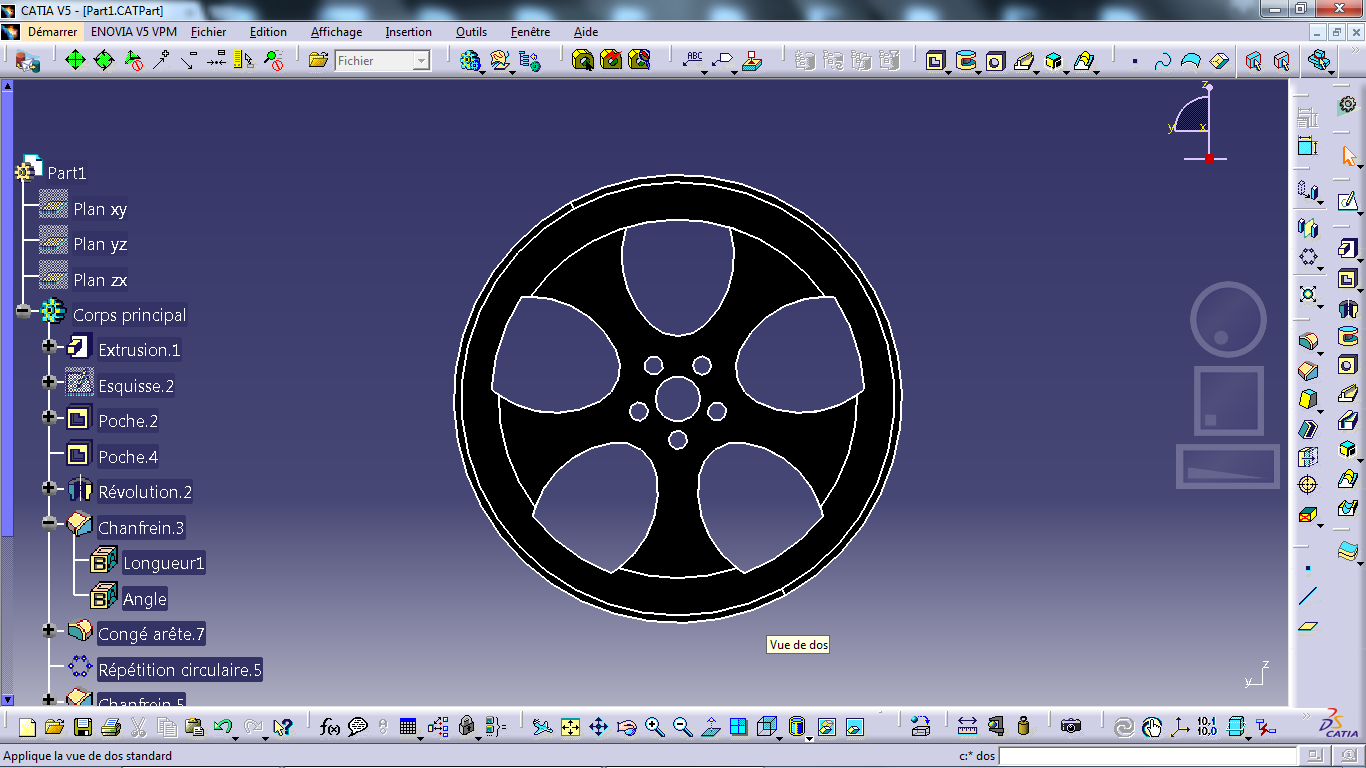
Task: Open the design table icon
Action: click(408, 727)
